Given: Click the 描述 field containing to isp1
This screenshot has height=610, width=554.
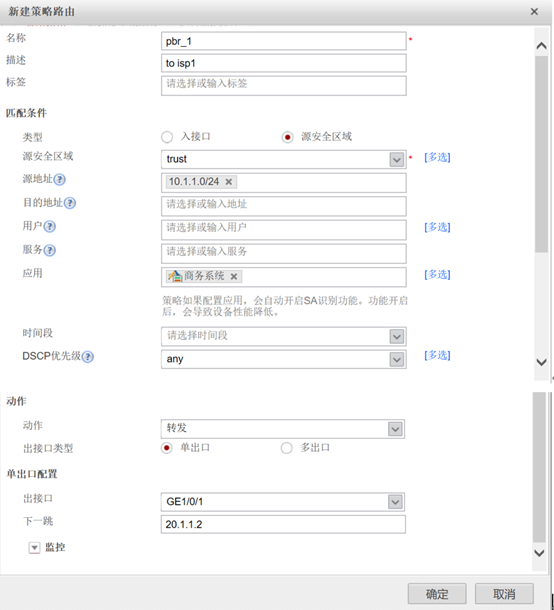Looking at the screenshot, I should [284, 63].
